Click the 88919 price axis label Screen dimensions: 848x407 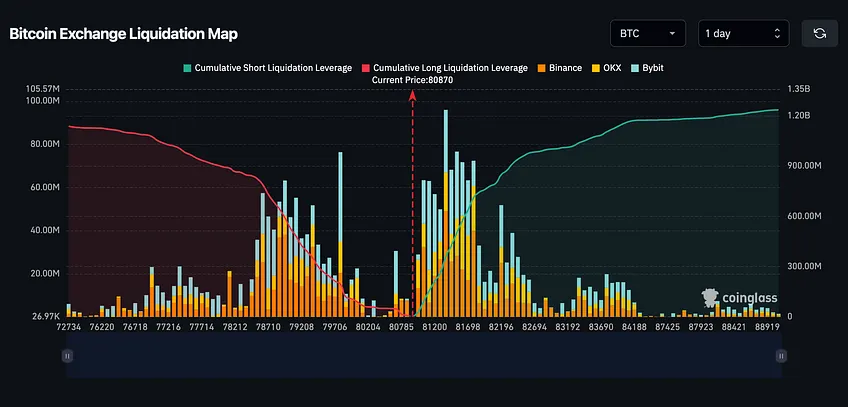point(768,328)
